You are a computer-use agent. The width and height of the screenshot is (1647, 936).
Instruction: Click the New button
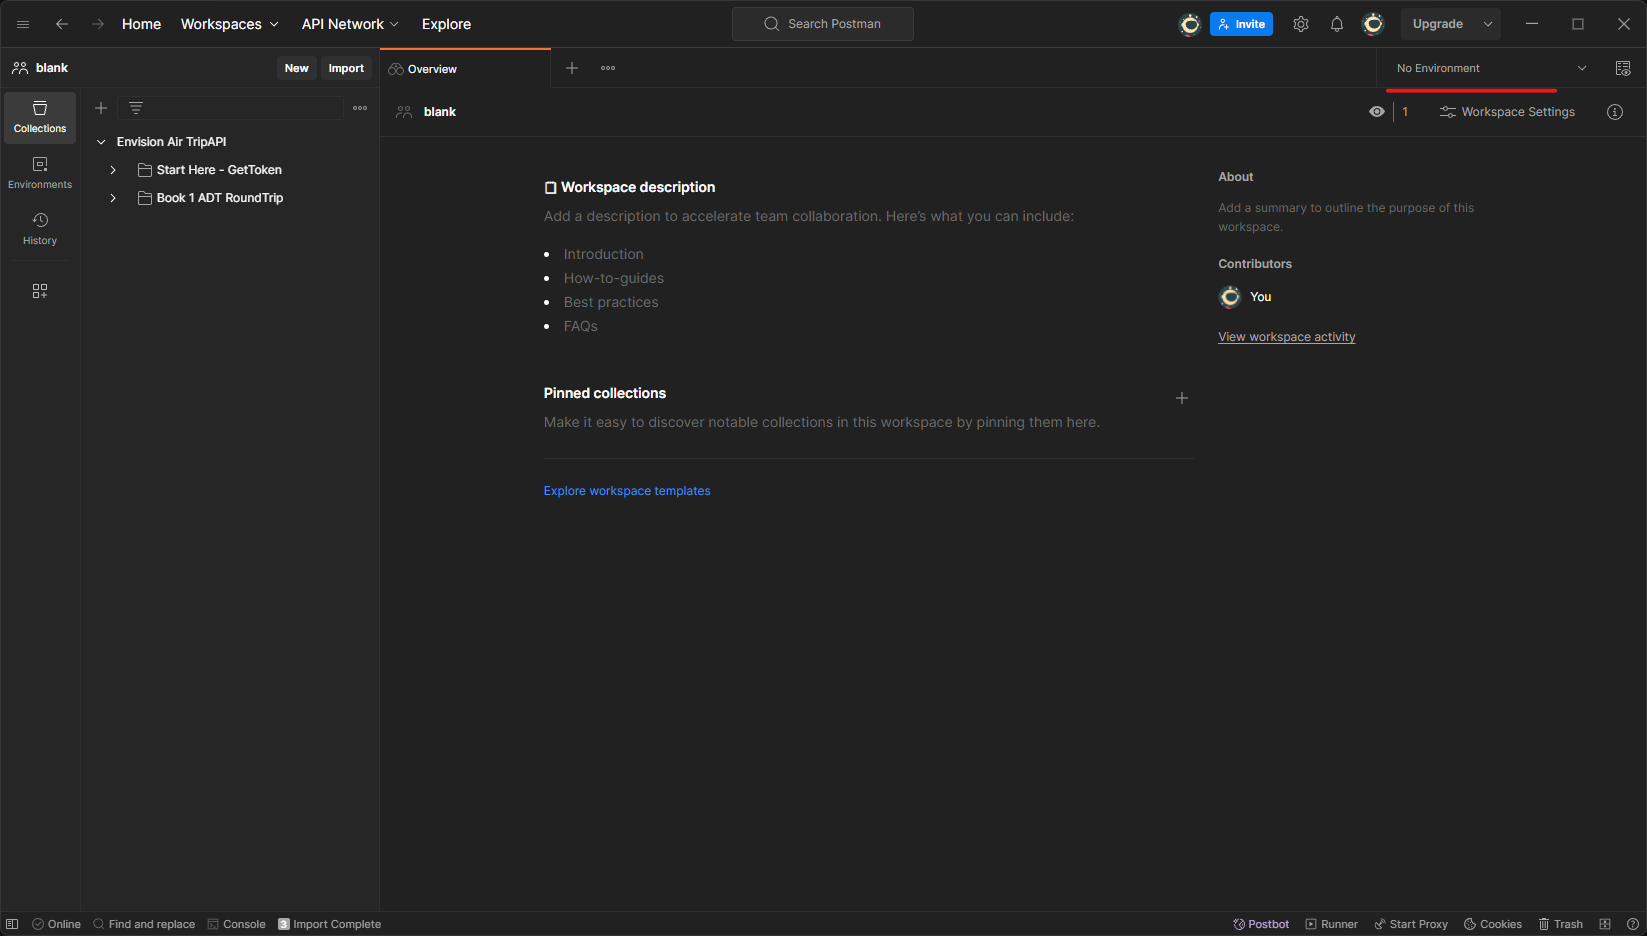(x=297, y=68)
